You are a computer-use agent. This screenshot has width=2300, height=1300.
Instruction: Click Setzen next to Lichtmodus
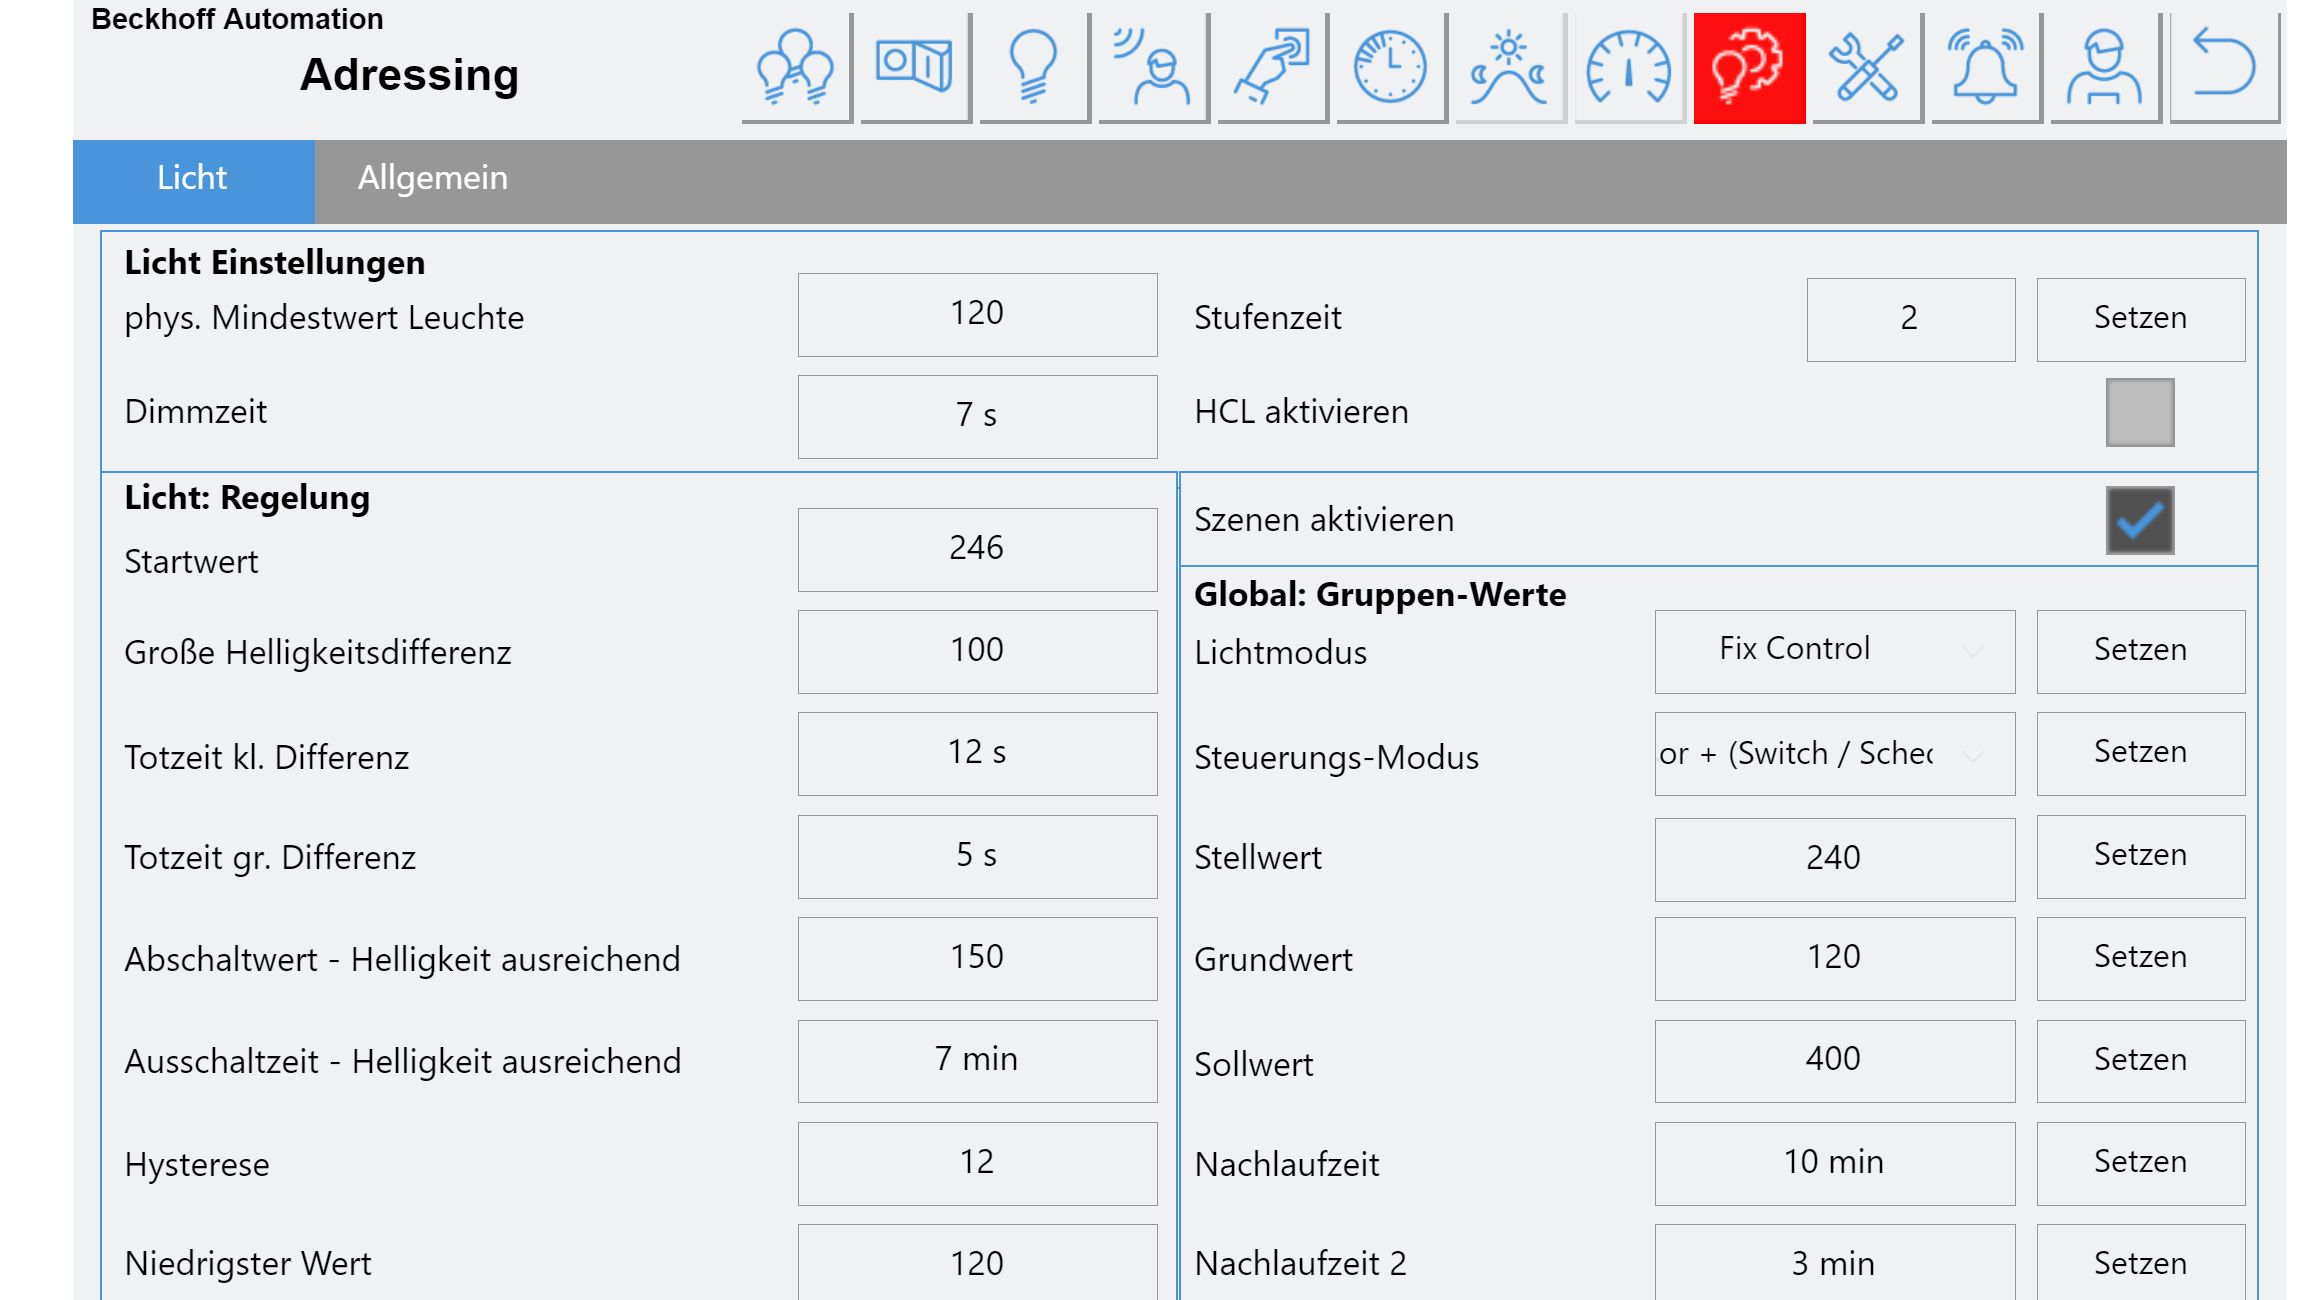coord(2141,651)
